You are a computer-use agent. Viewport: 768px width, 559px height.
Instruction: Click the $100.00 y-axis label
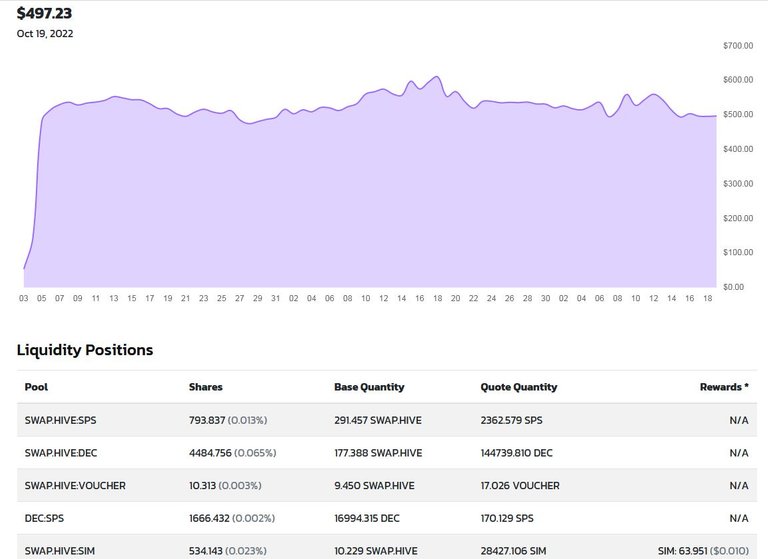[738, 252]
